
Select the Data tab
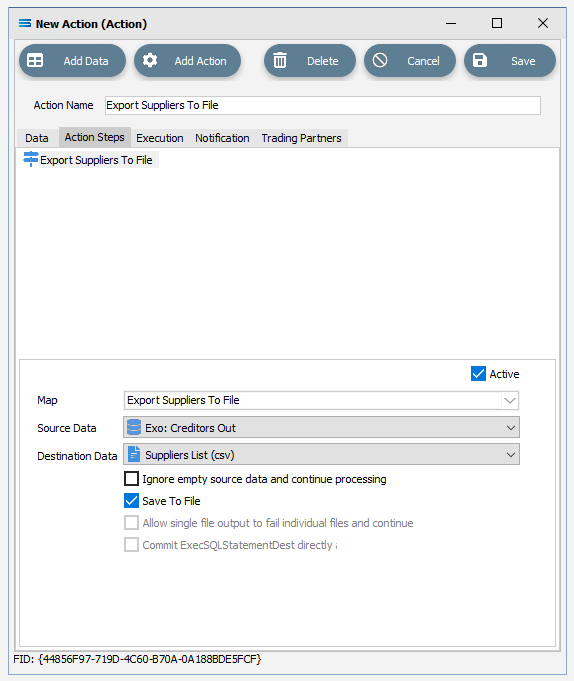[36, 138]
